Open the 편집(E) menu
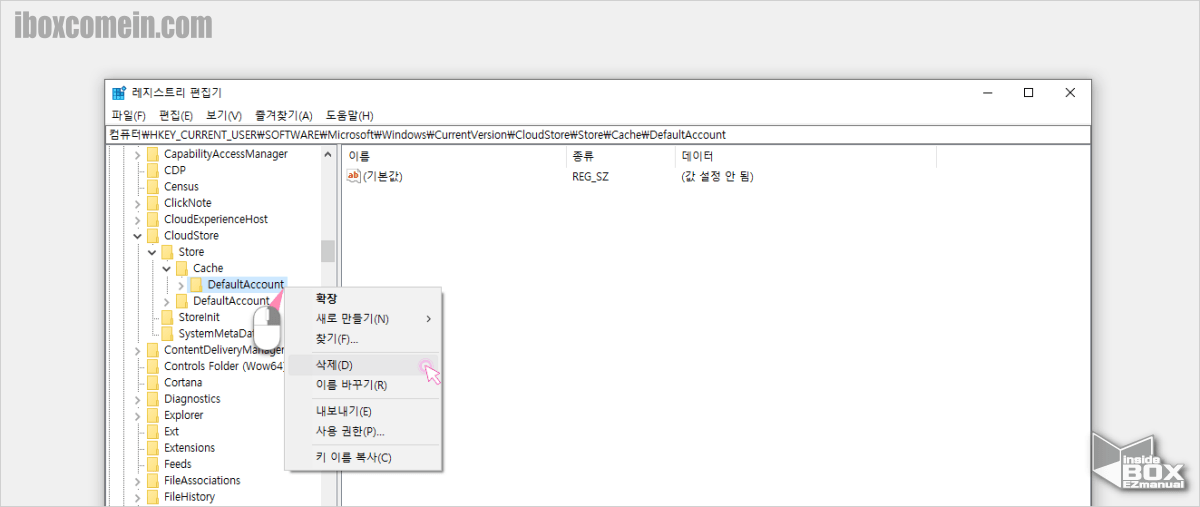 tap(176, 116)
